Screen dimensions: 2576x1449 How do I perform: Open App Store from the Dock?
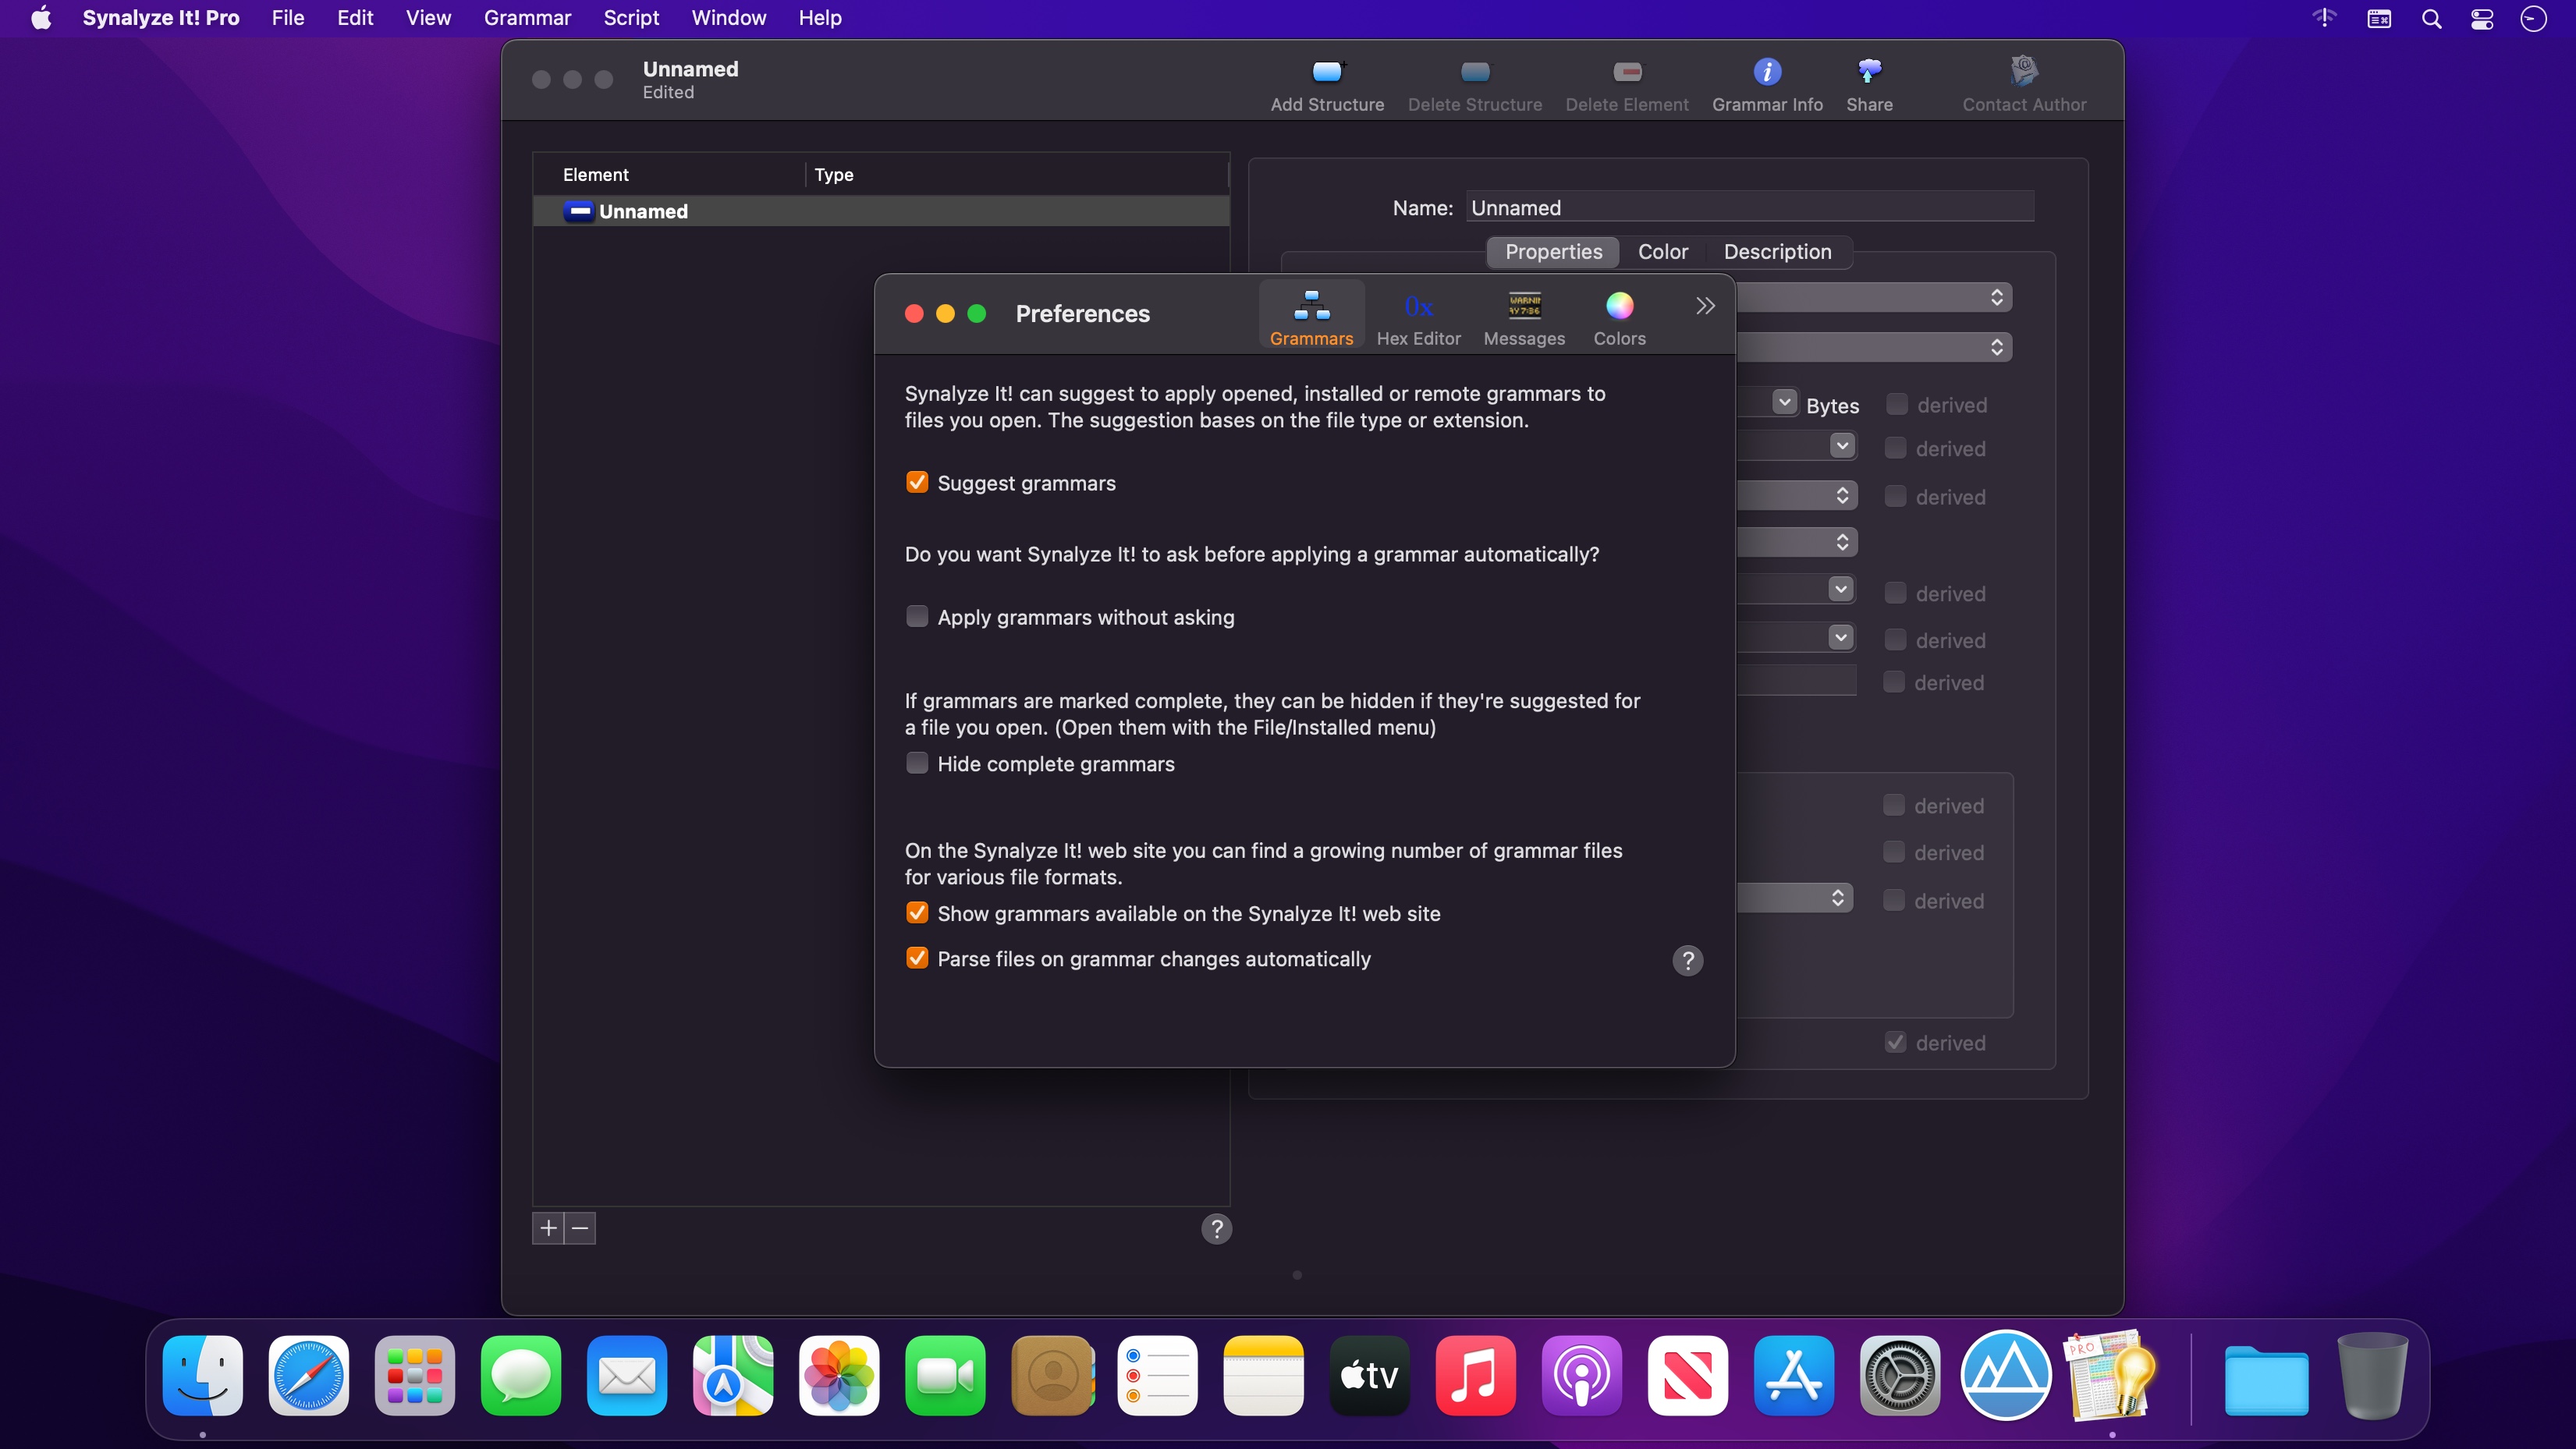[1793, 1376]
